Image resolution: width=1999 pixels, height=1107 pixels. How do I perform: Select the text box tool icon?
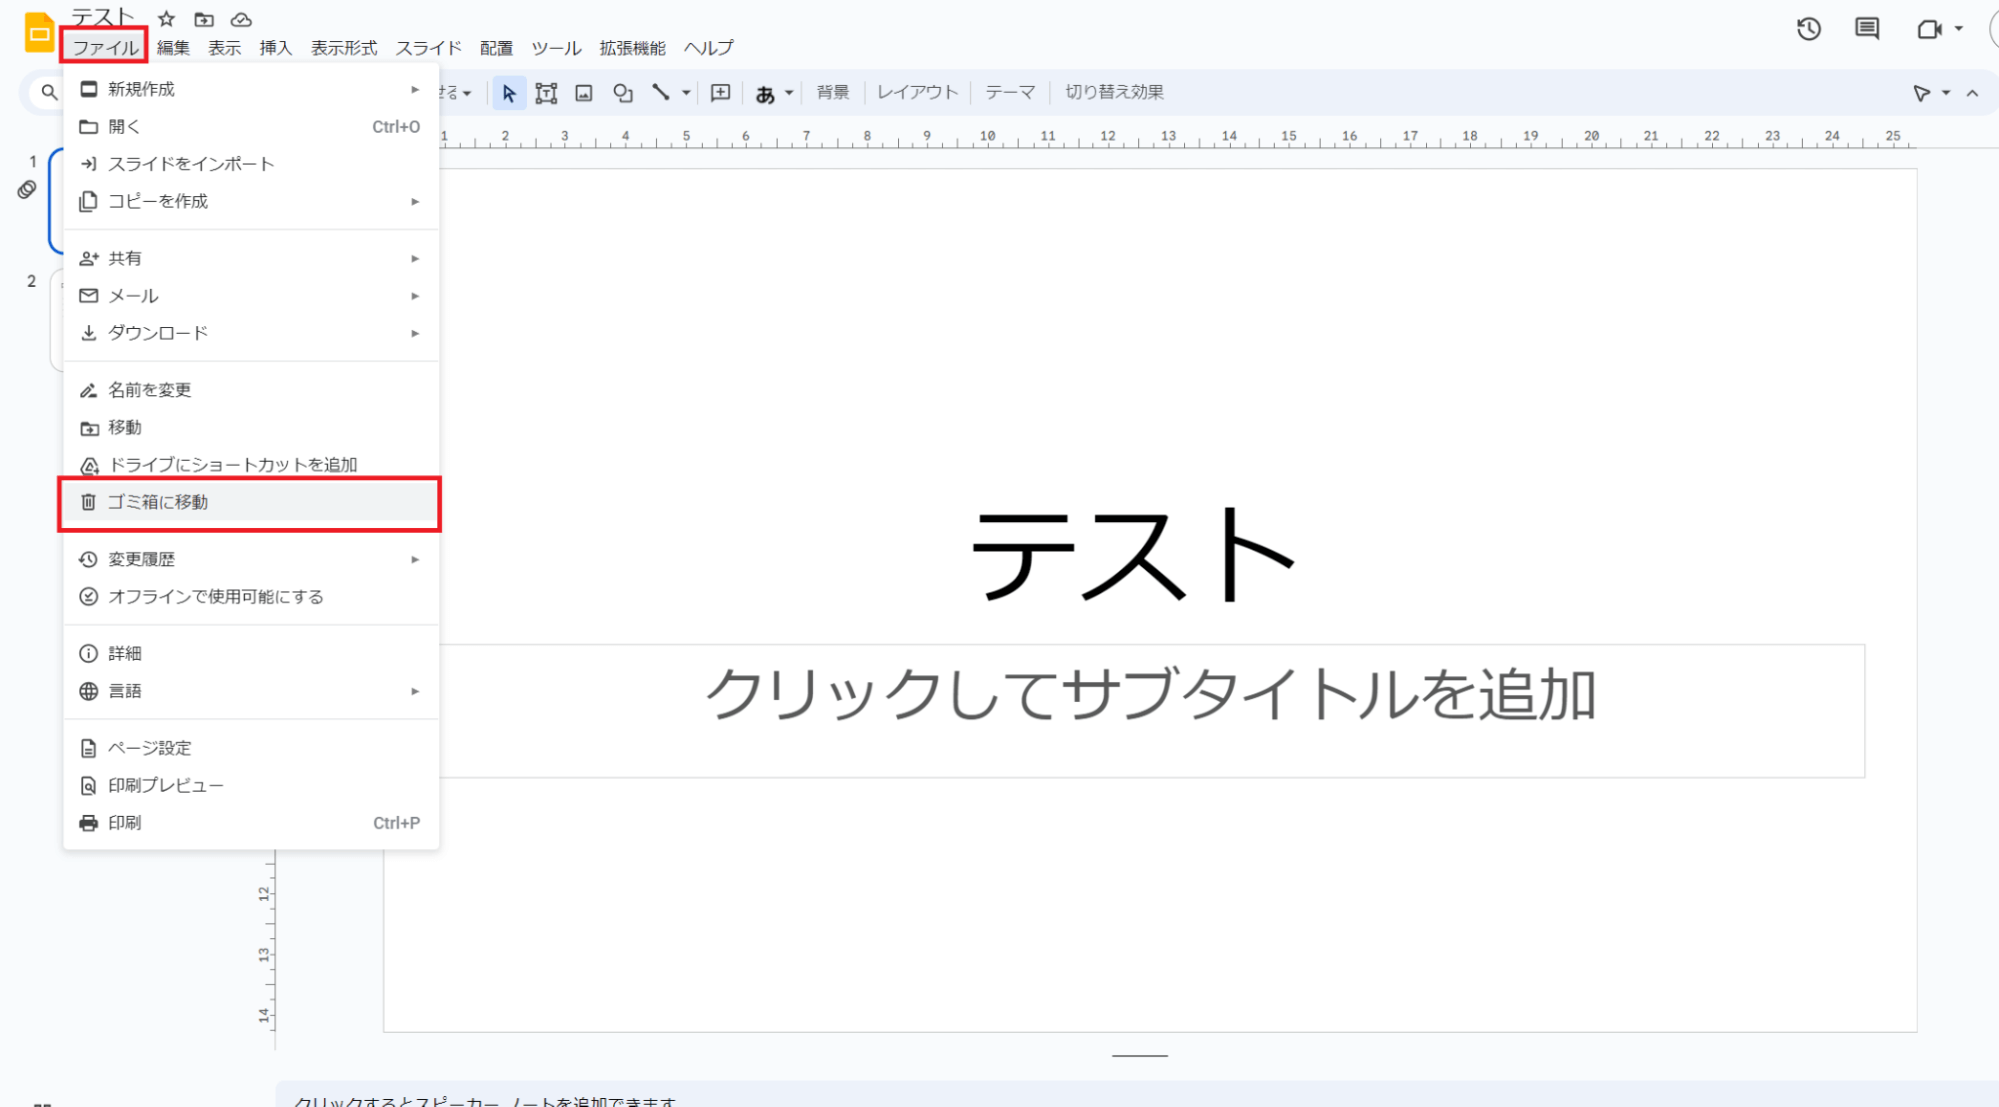pyautogui.click(x=546, y=93)
